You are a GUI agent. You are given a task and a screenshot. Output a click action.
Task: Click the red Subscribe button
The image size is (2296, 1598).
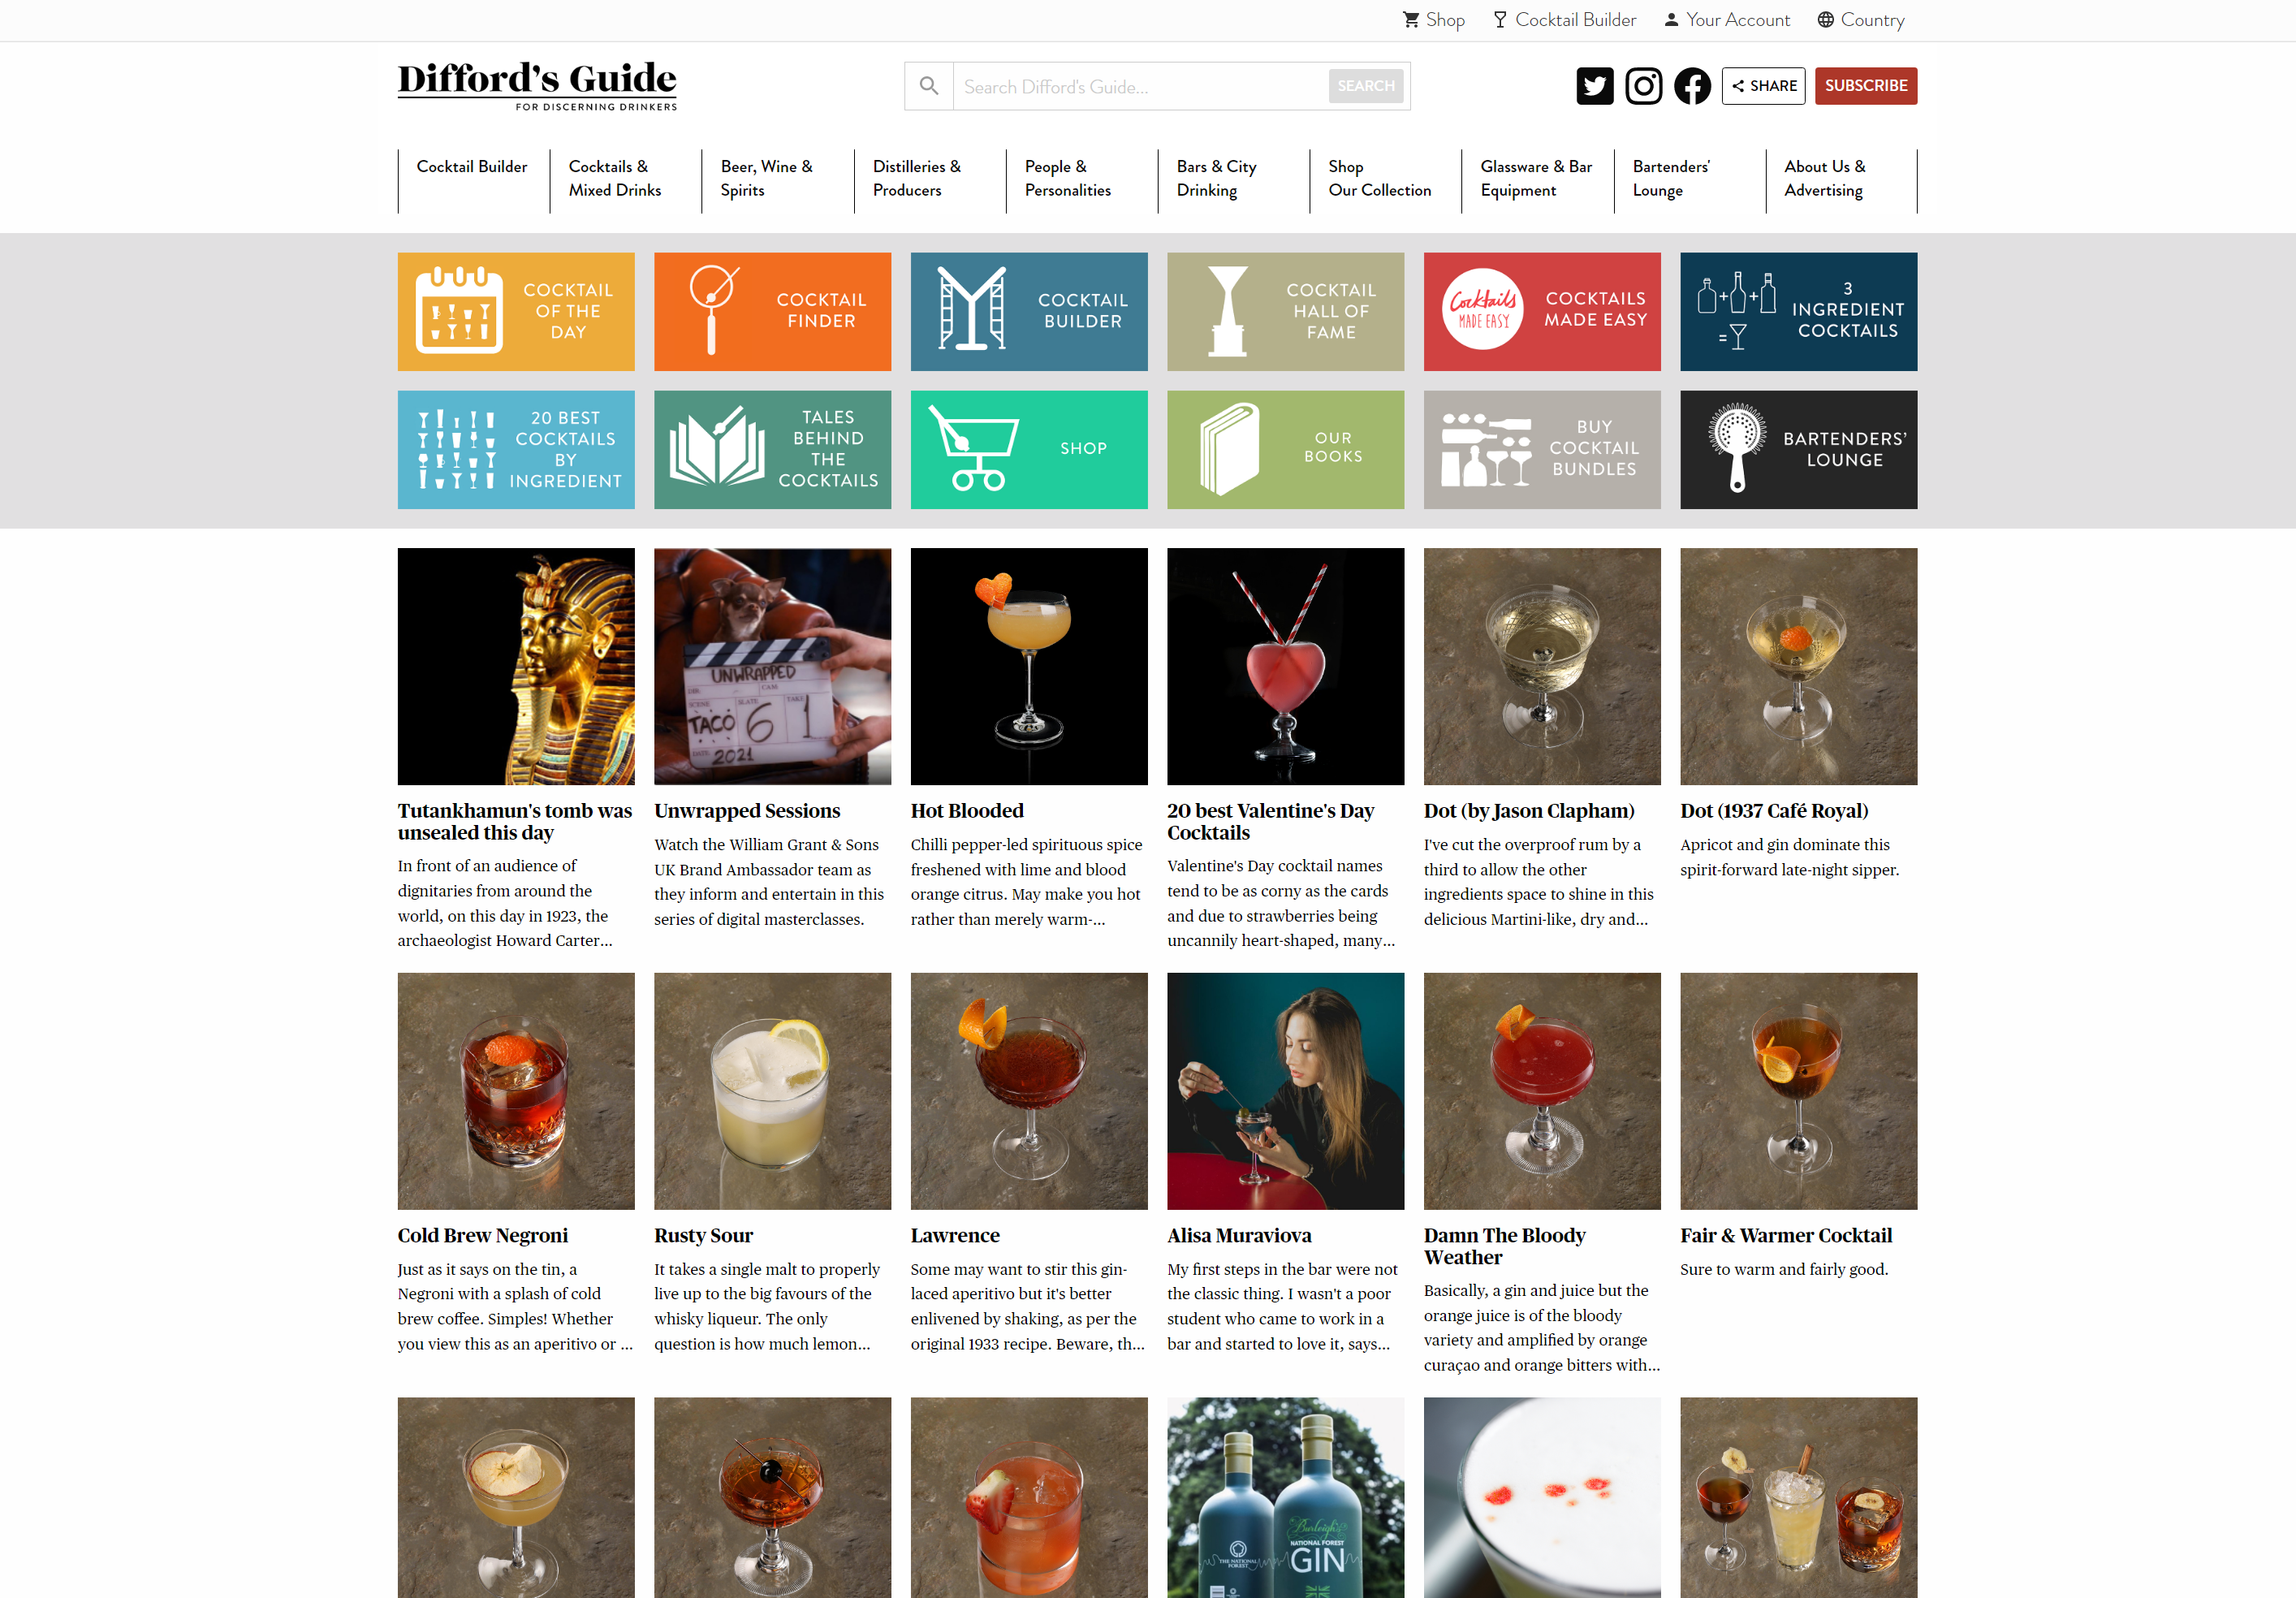tap(1865, 86)
